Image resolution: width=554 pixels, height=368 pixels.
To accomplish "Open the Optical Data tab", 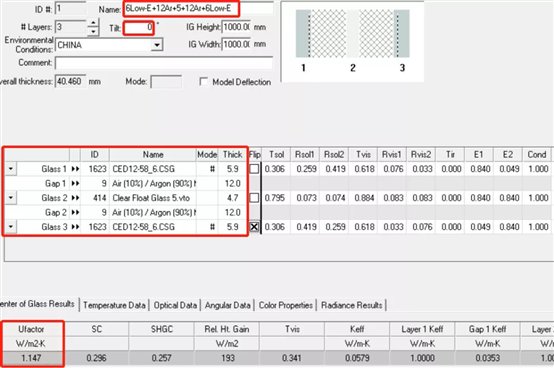I will [x=175, y=305].
